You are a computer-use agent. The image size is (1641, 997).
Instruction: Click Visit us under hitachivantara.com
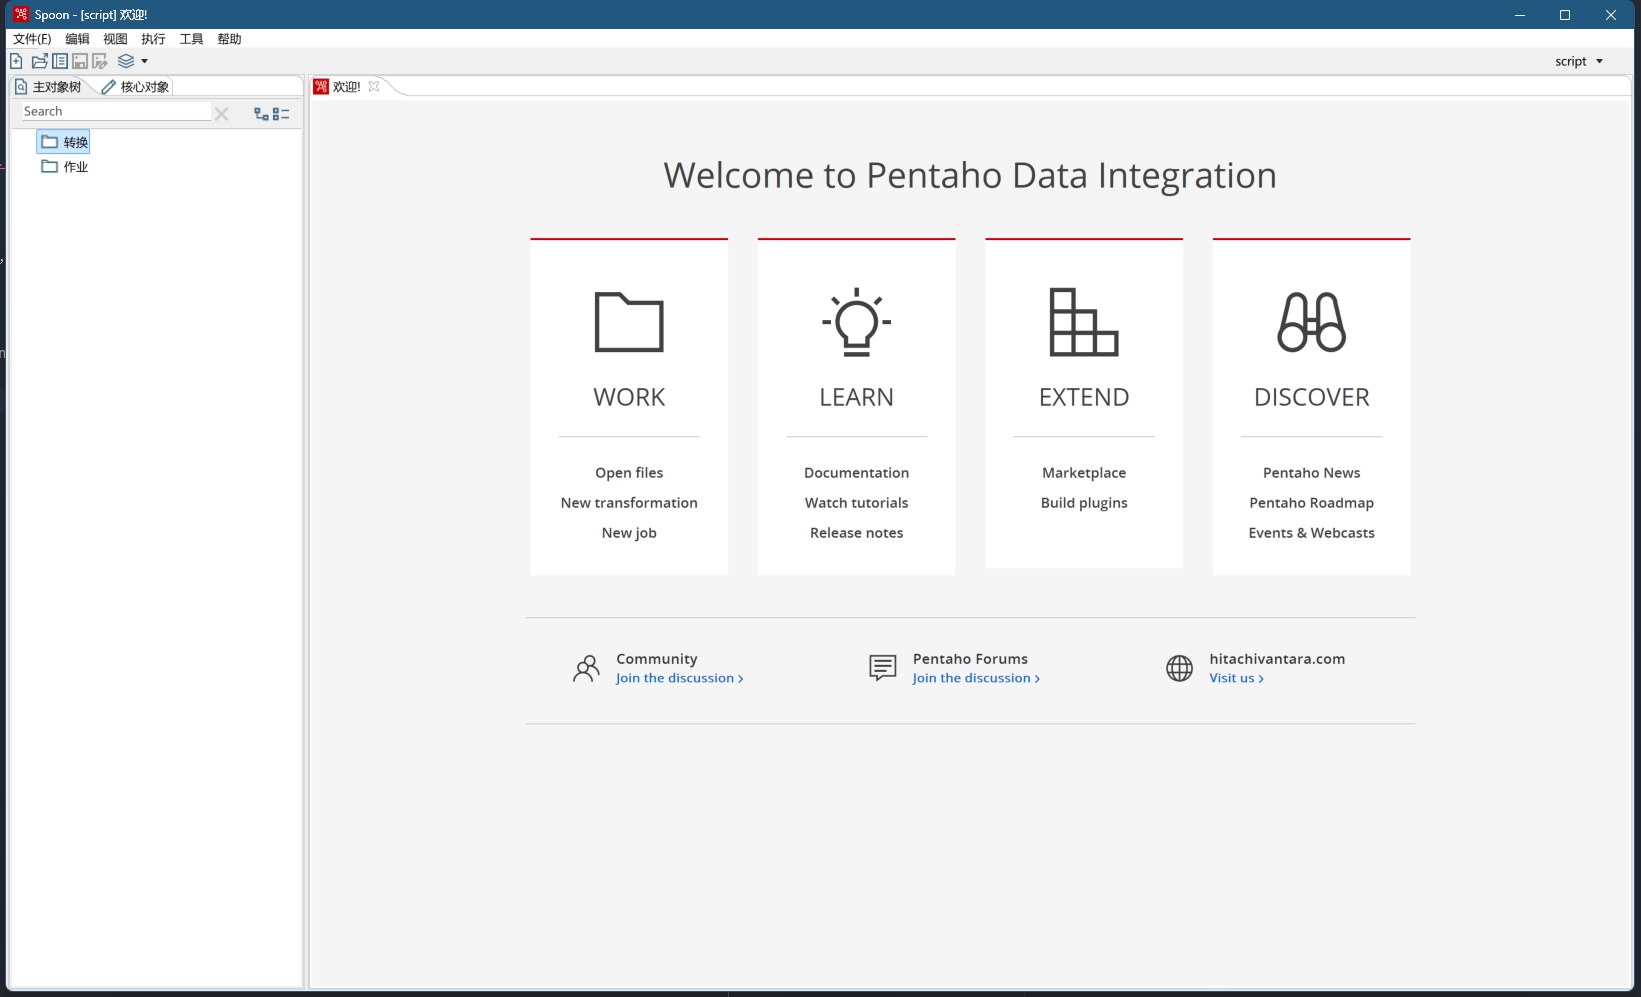tap(1236, 678)
